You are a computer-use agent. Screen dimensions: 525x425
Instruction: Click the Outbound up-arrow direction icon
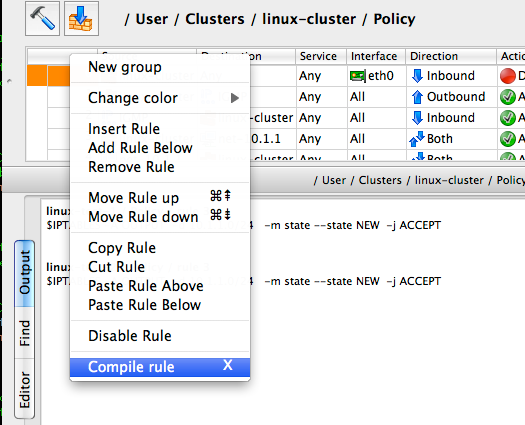coord(417,97)
